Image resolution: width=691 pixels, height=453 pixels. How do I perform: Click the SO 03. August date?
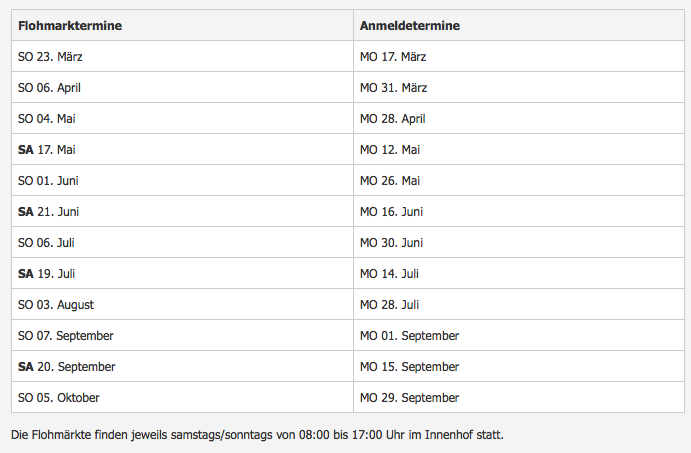[56, 304]
